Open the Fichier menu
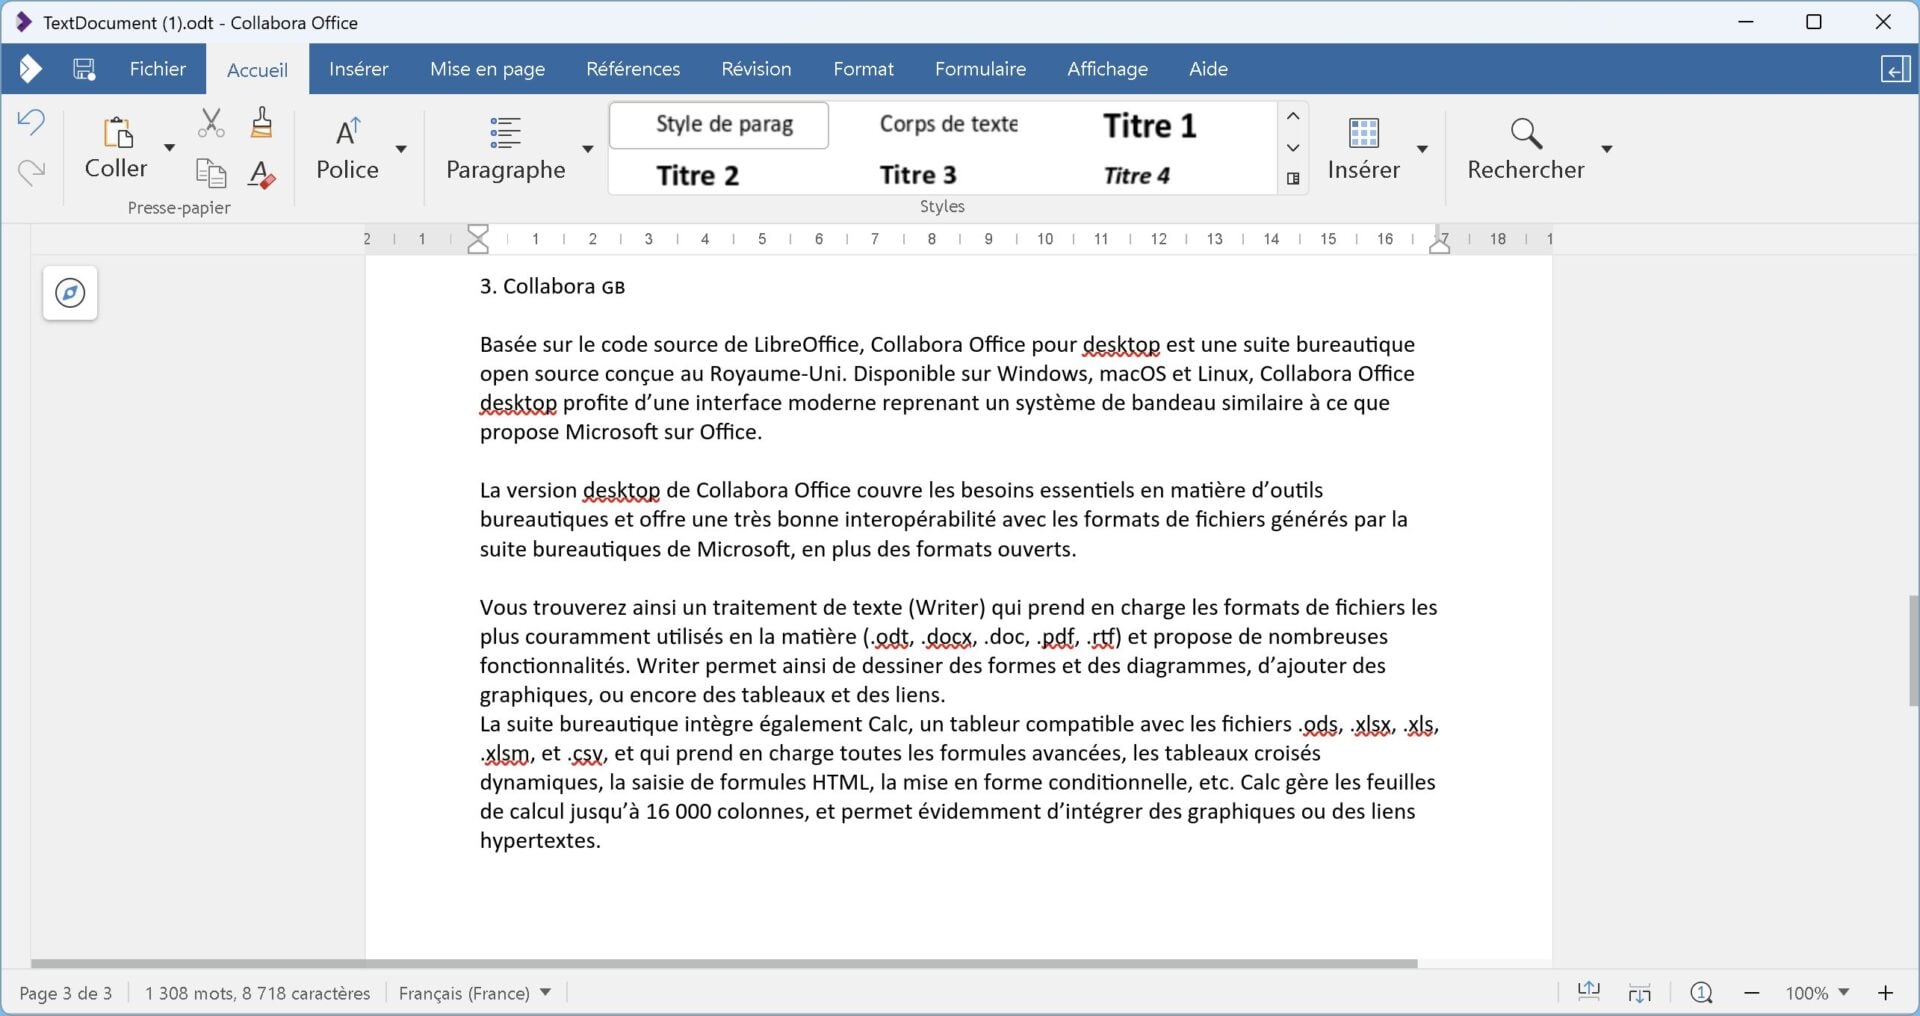Screen dimensions: 1920x1016 (157, 69)
